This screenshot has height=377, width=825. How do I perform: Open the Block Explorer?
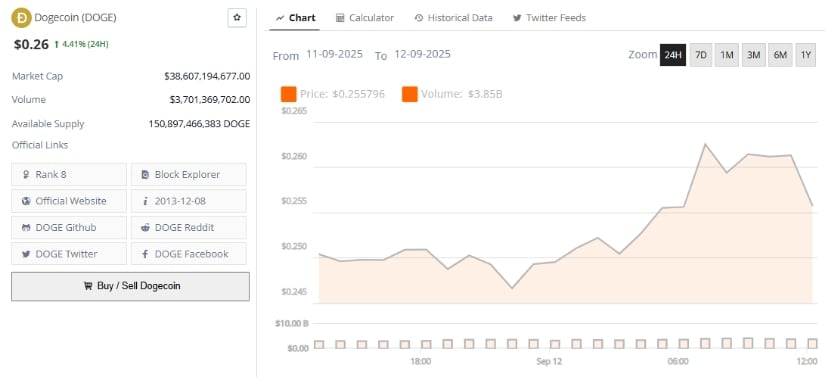[x=188, y=174]
